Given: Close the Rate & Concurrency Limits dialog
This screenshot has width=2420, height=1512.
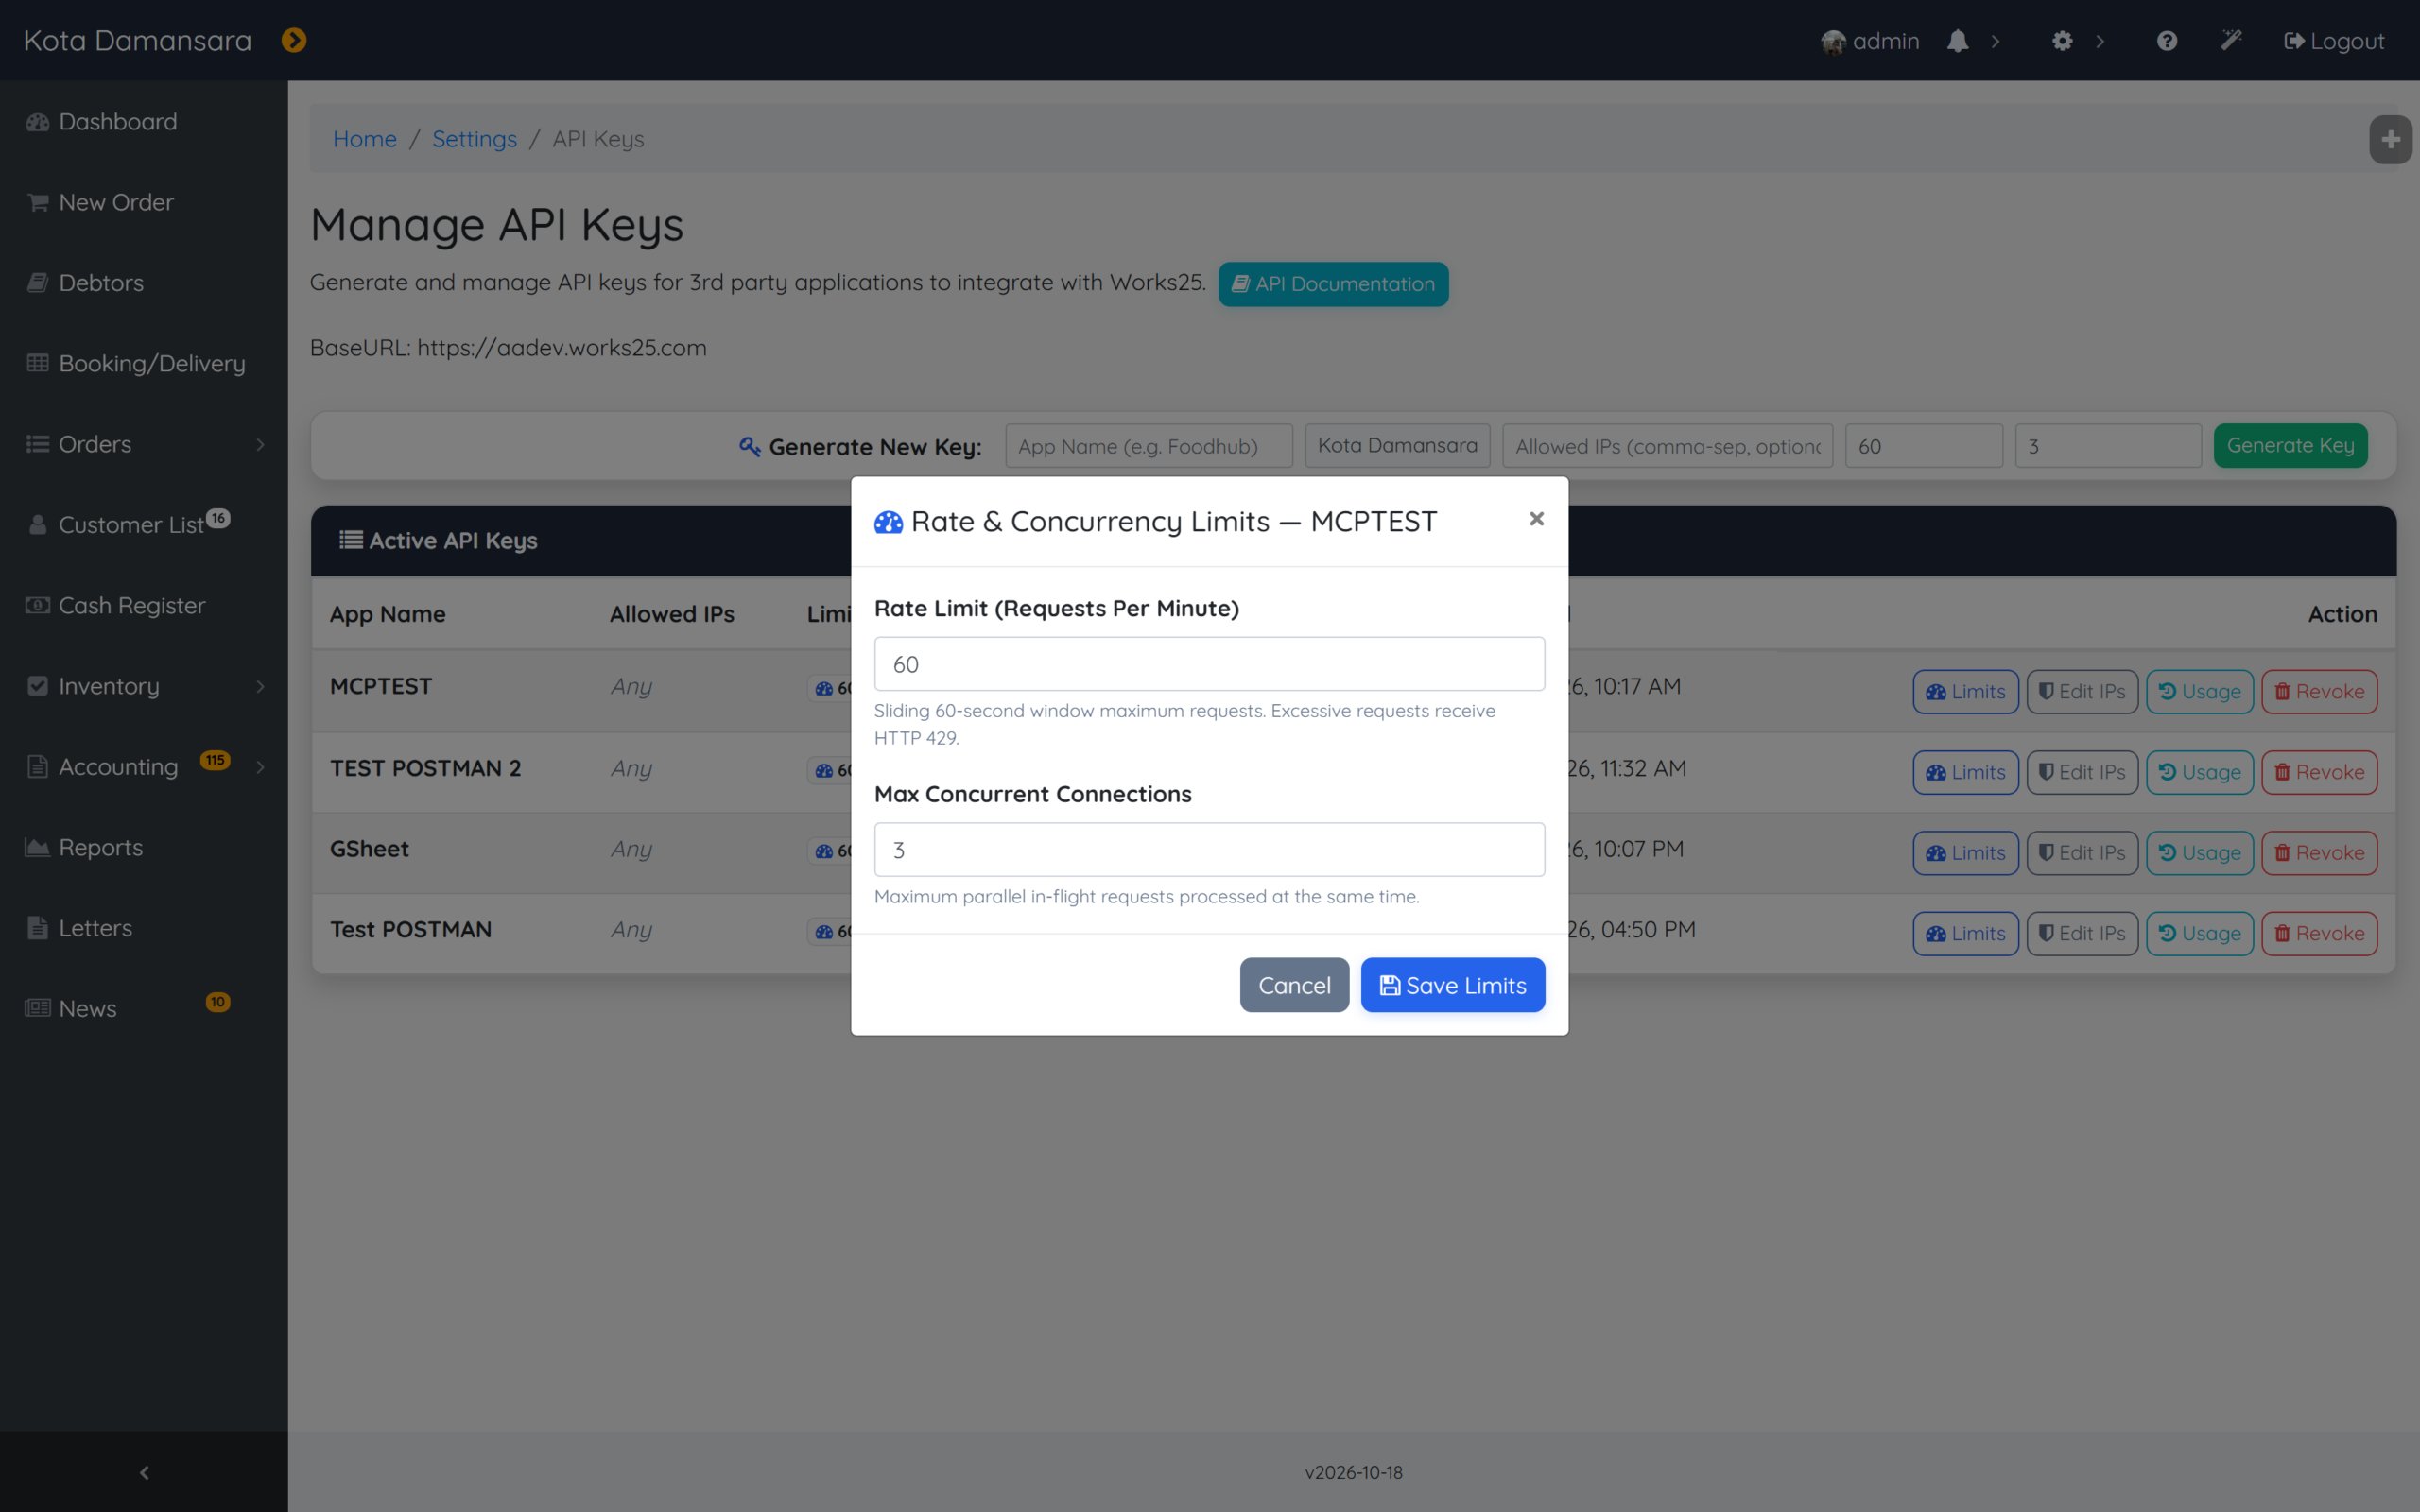Looking at the screenshot, I should tap(1536, 518).
